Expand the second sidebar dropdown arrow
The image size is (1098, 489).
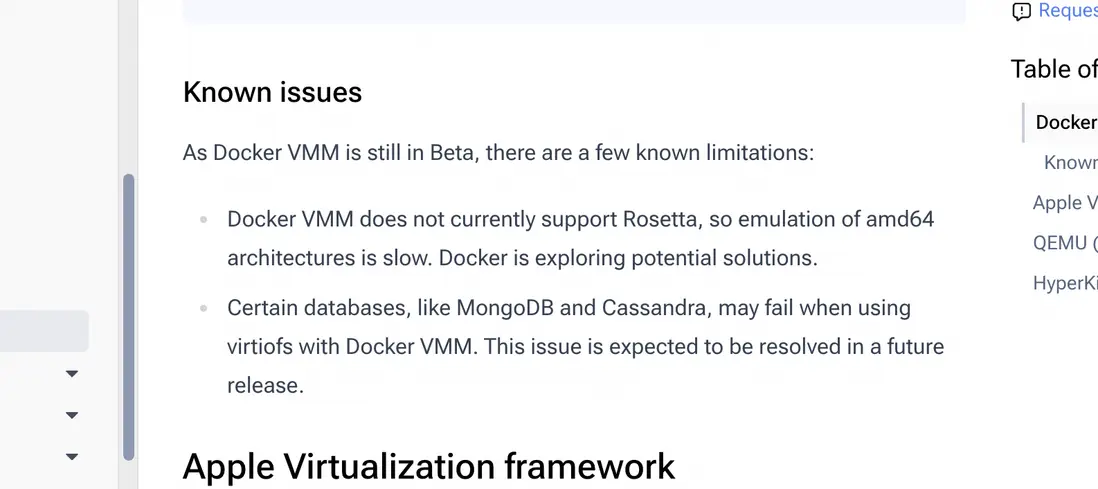tap(72, 415)
